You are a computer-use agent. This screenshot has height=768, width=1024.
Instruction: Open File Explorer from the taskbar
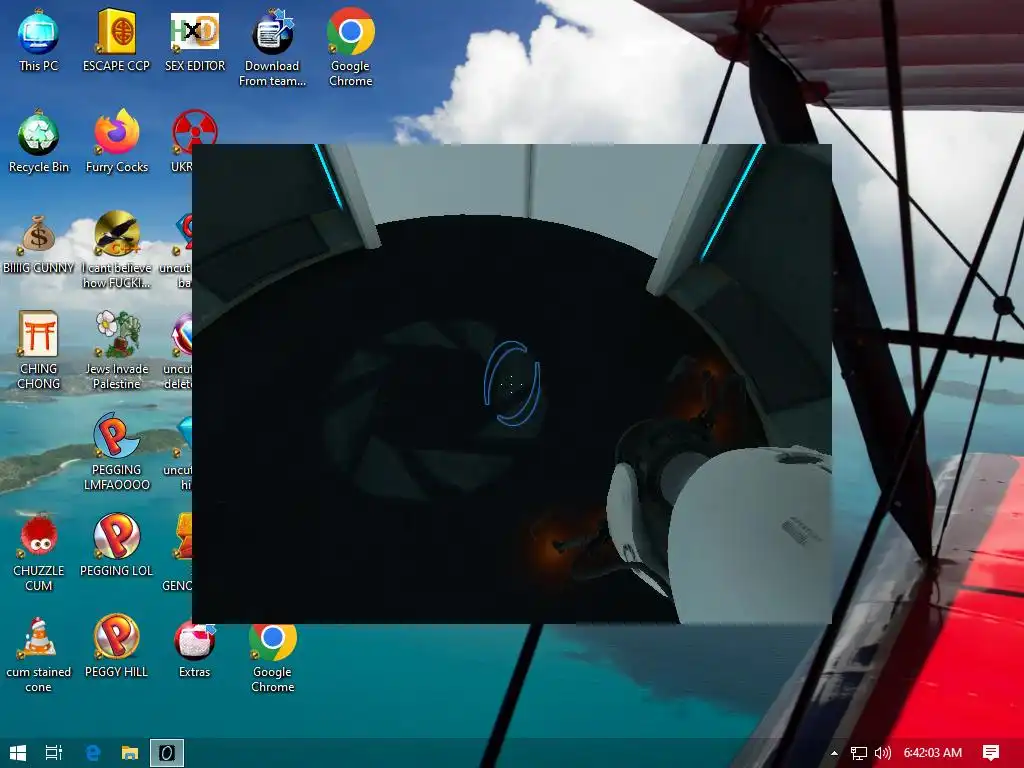tap(130, 753)
